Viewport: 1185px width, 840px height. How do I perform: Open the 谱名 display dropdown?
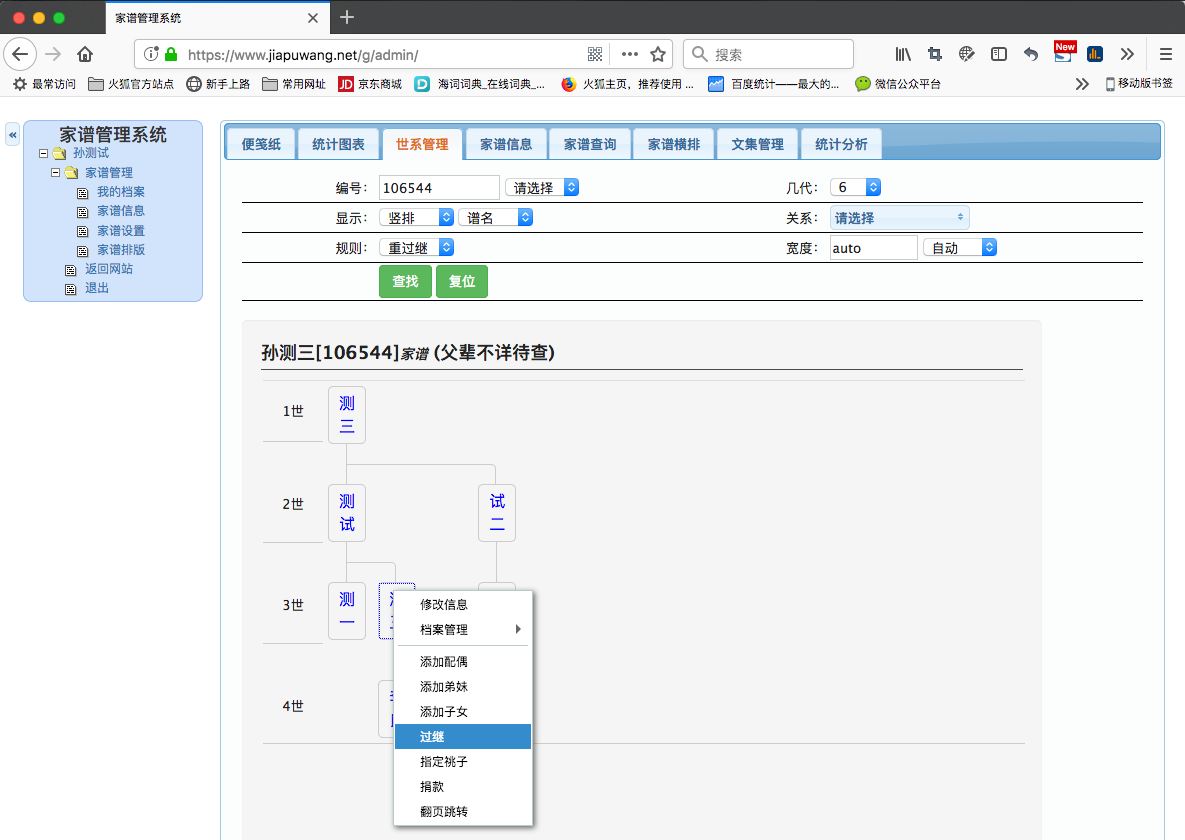(x=495, y=218)
